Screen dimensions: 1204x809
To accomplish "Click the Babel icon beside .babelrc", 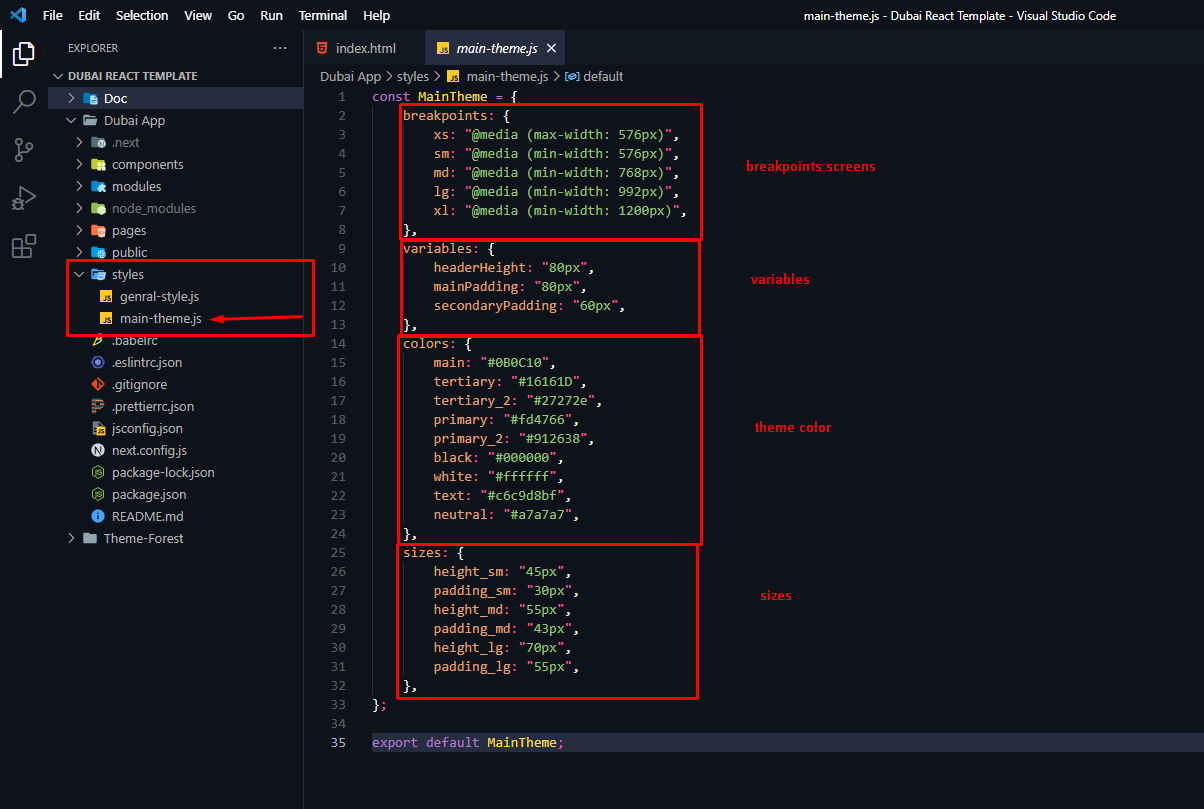I will click(98, 340).
